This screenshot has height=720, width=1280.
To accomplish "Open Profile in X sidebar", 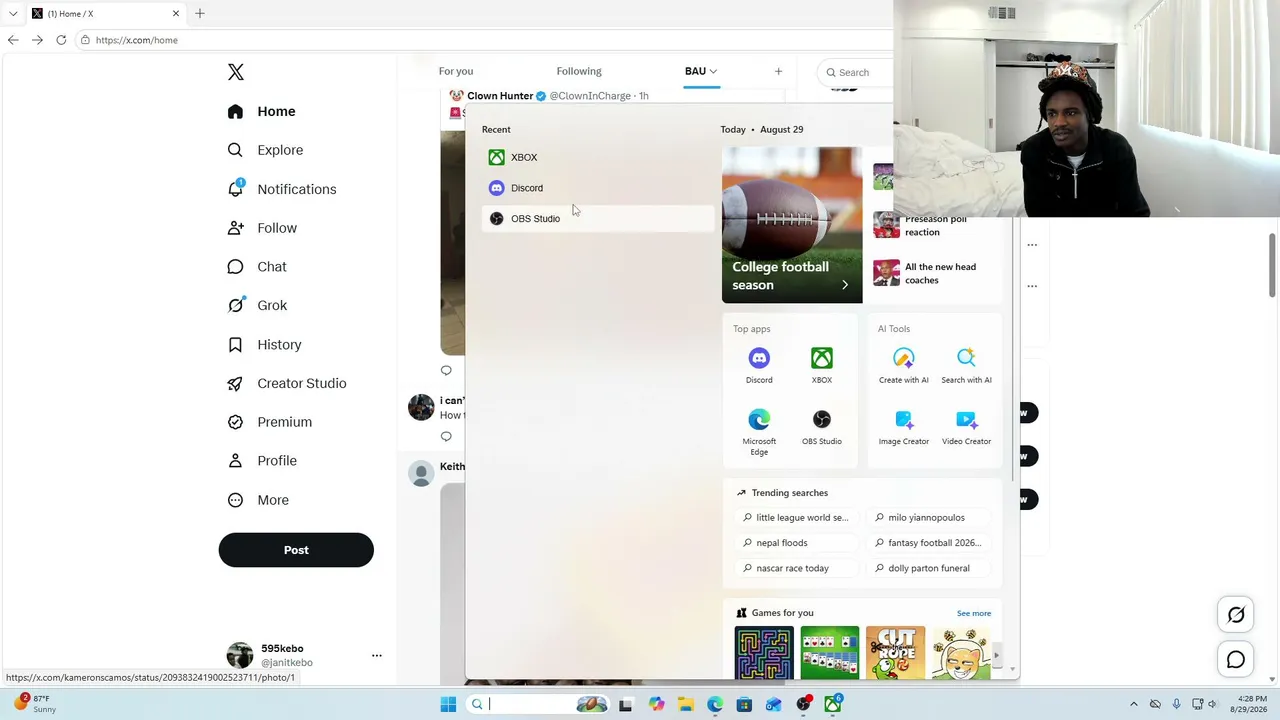I will coord(263,461).
